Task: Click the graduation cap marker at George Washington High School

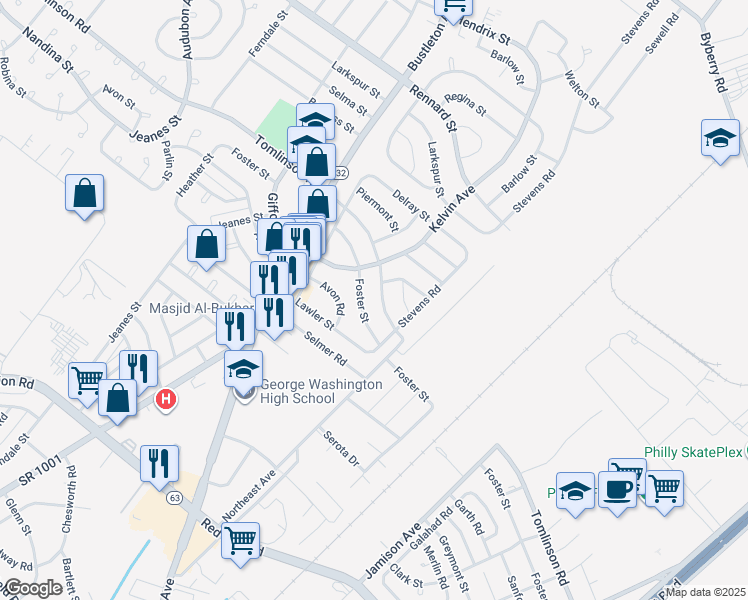Action: tap(243, 373)
